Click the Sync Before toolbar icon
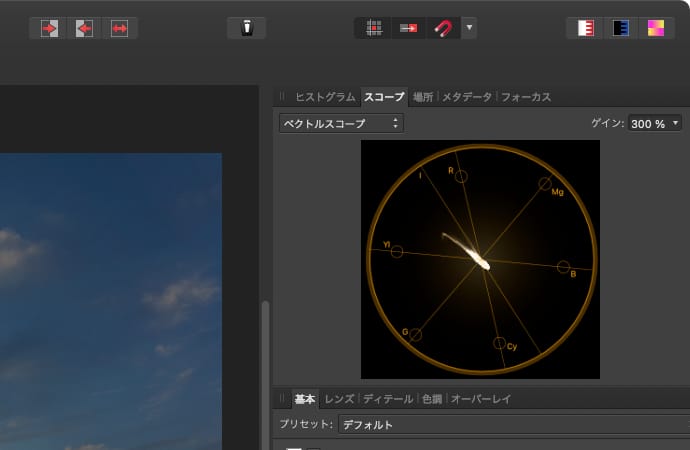Screen dimensions: 690x450 click(49, 28)
